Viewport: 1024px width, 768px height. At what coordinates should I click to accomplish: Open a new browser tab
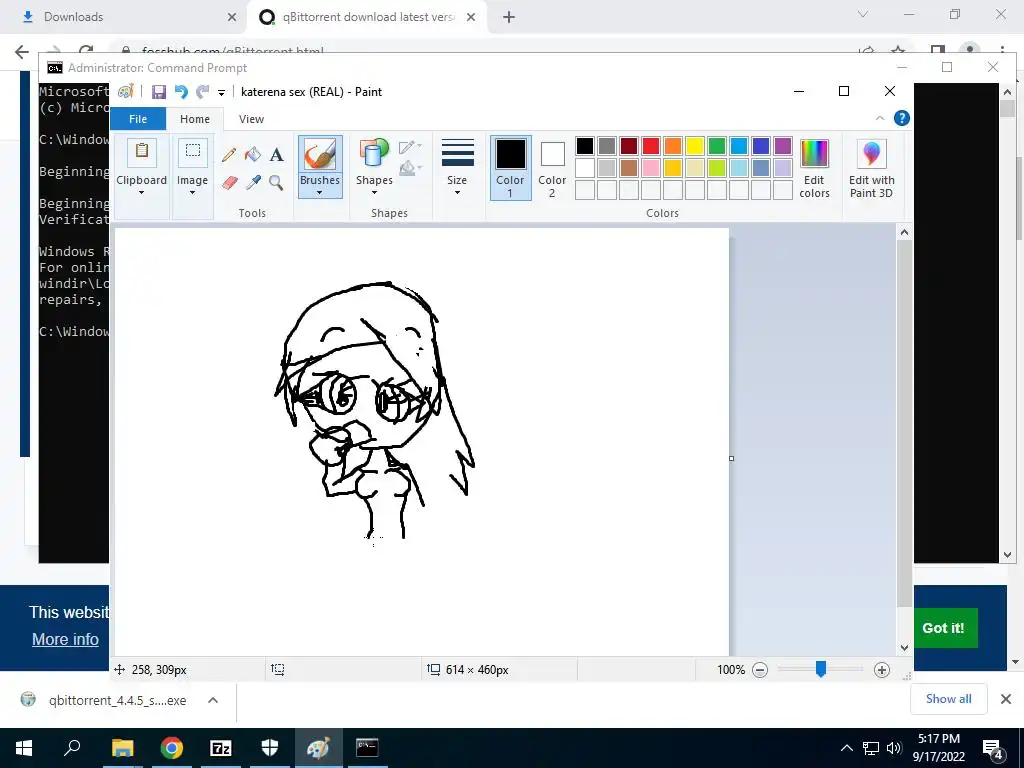coord(509,18)
